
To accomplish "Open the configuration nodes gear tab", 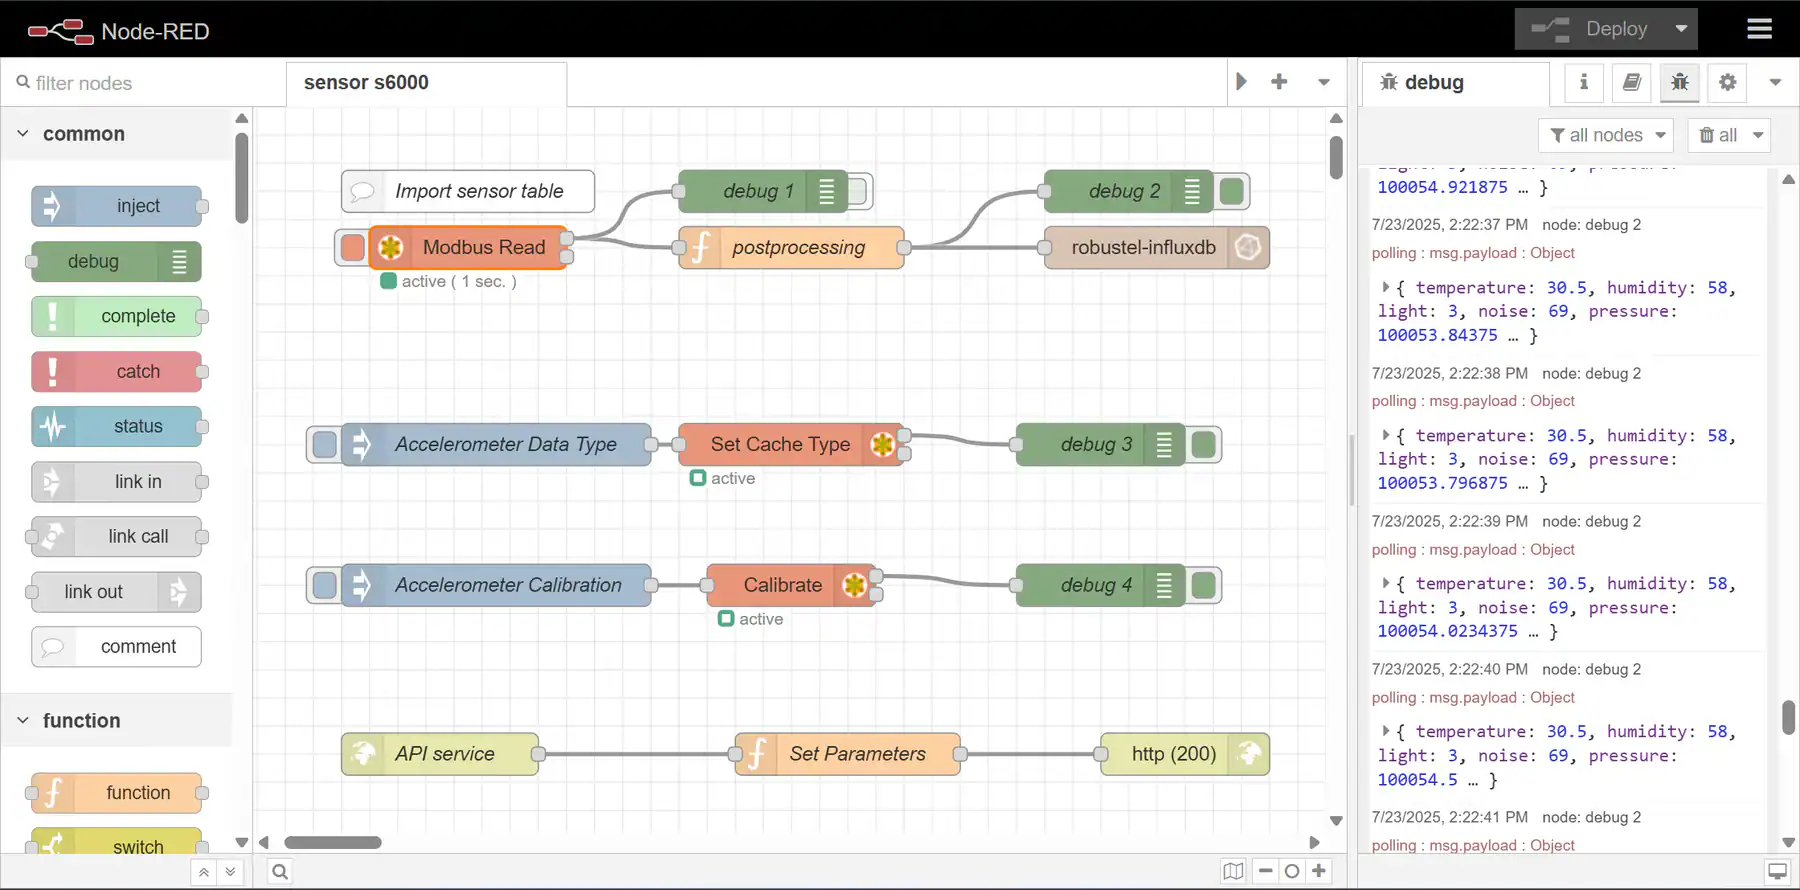I will click(1727, 83).
